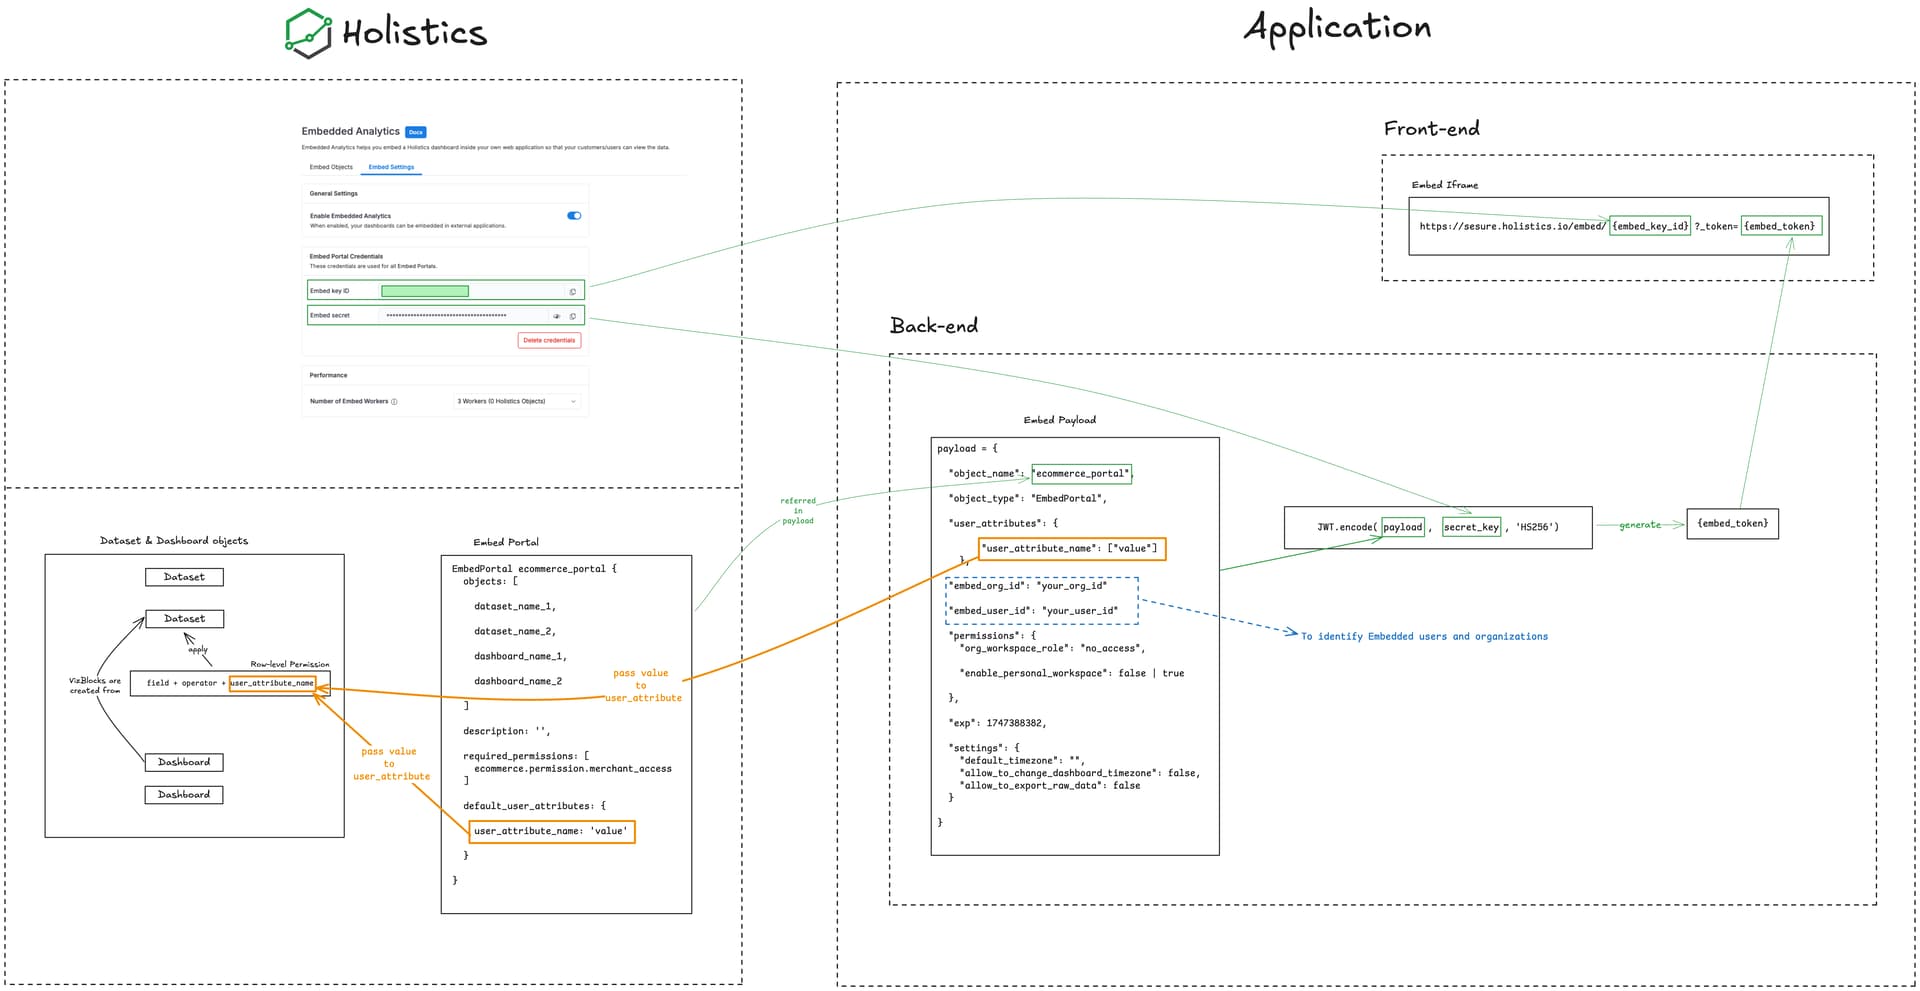Toggle Enable Embedded Analytics switch

(x=574, y=215)
